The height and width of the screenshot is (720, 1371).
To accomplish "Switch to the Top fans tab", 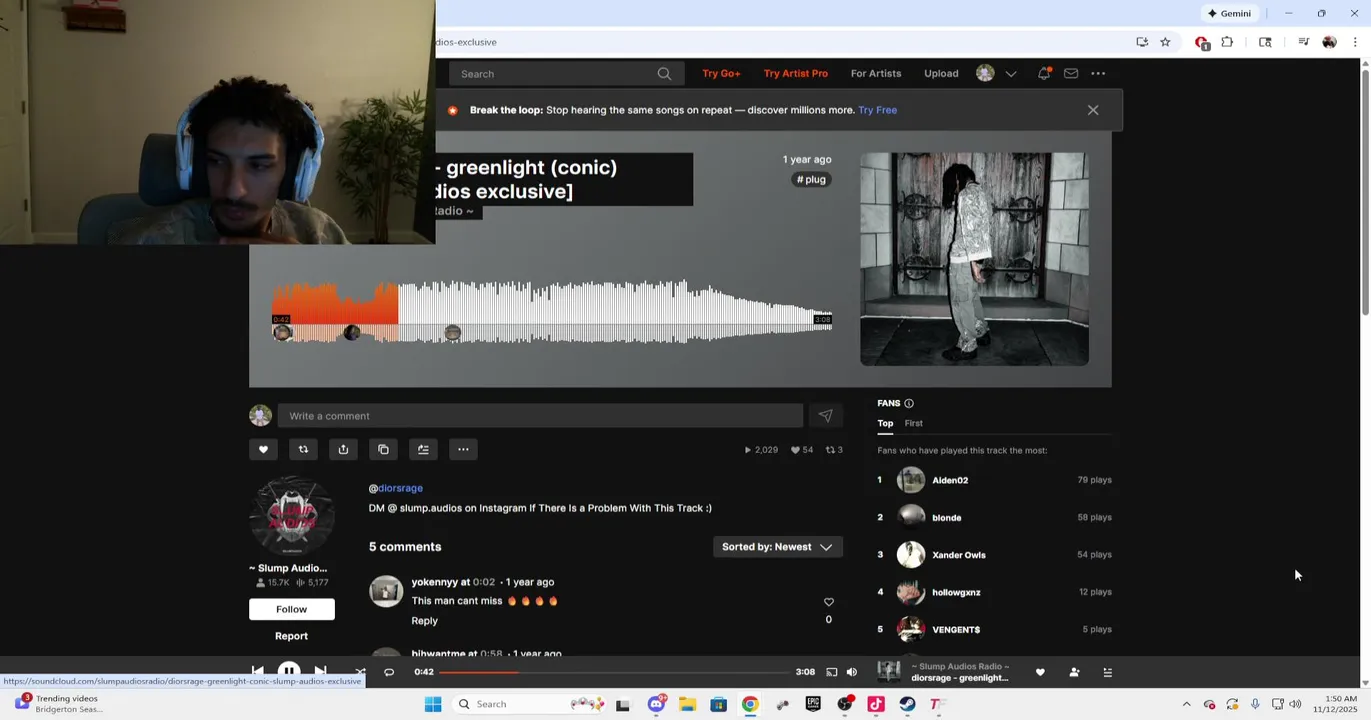I will [885, 423].
